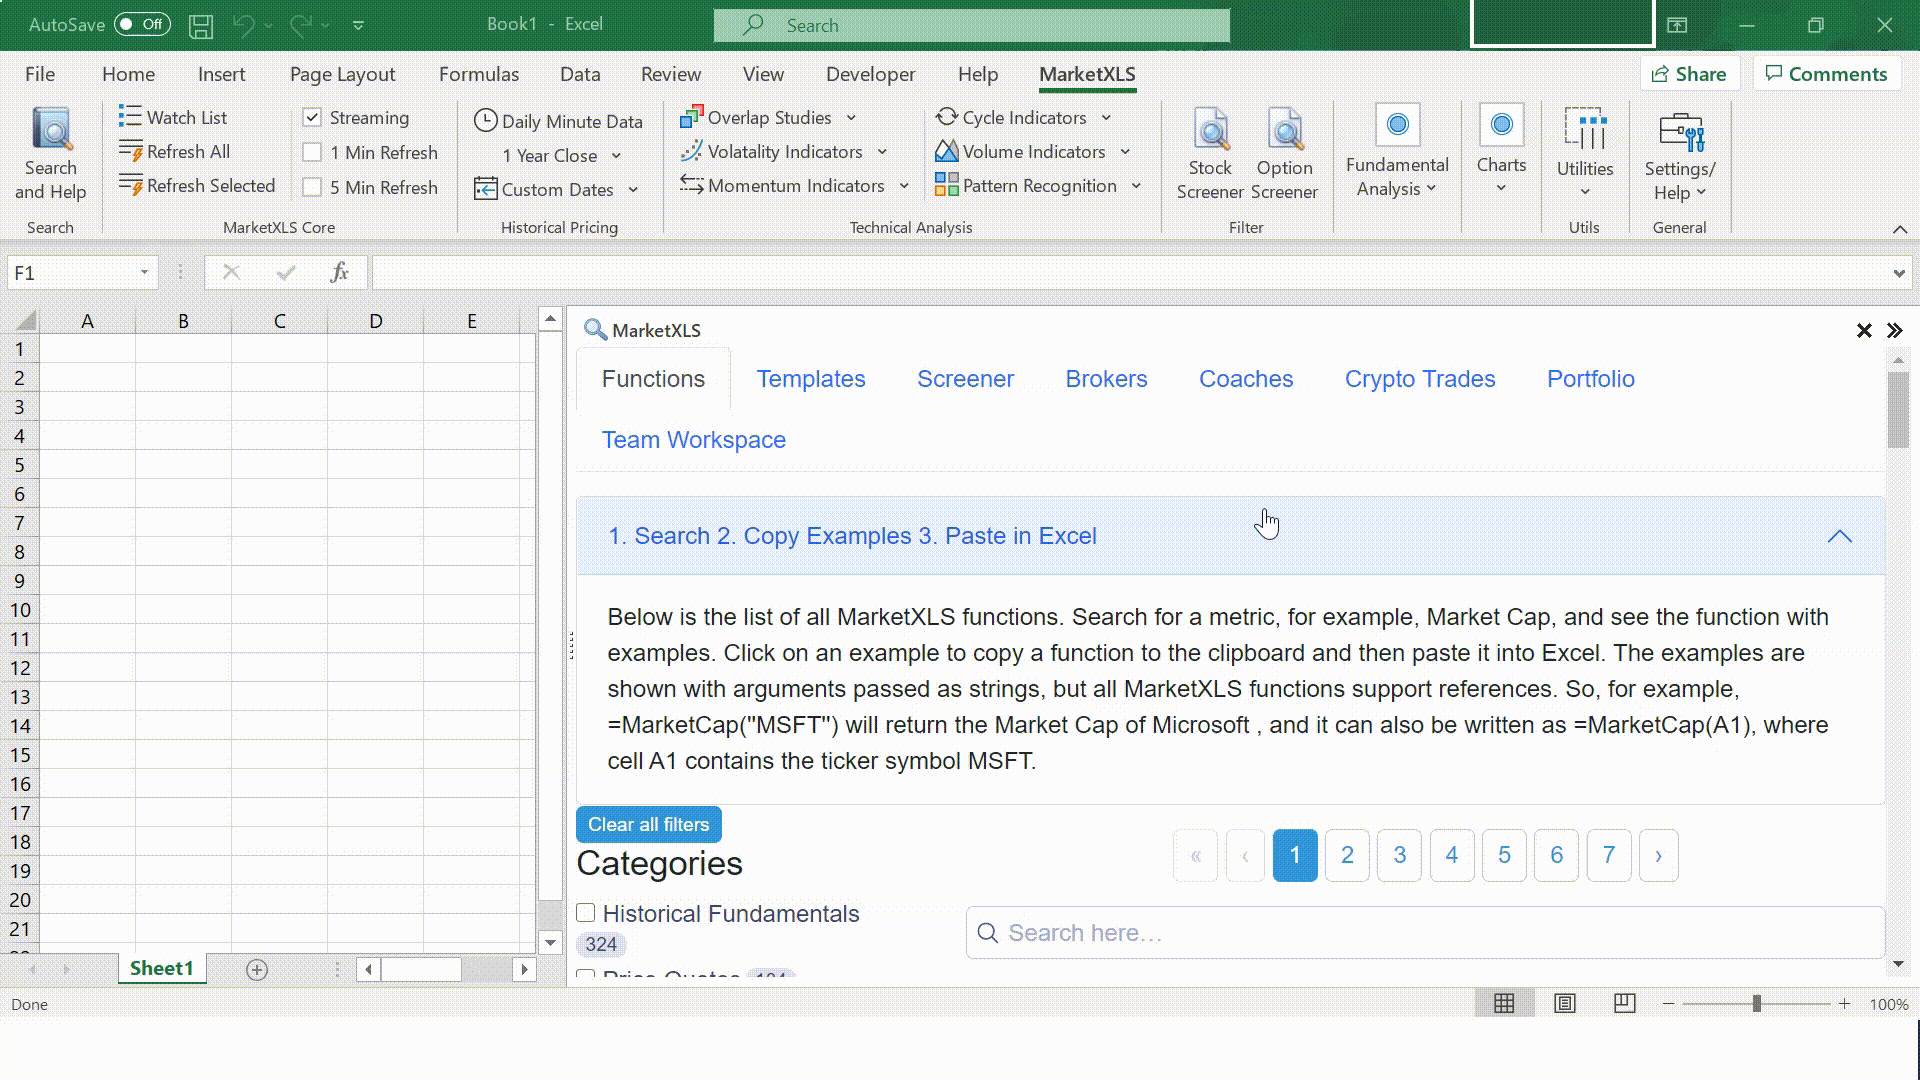The image size is (1920, 1080).
Task: Switch to the Screener tab
Action: pos(965,379)
